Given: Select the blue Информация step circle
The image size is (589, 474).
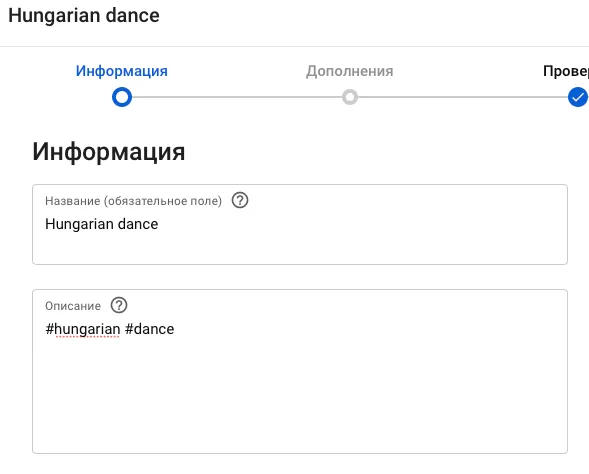Looking at the screenshot, I should 122,97.
